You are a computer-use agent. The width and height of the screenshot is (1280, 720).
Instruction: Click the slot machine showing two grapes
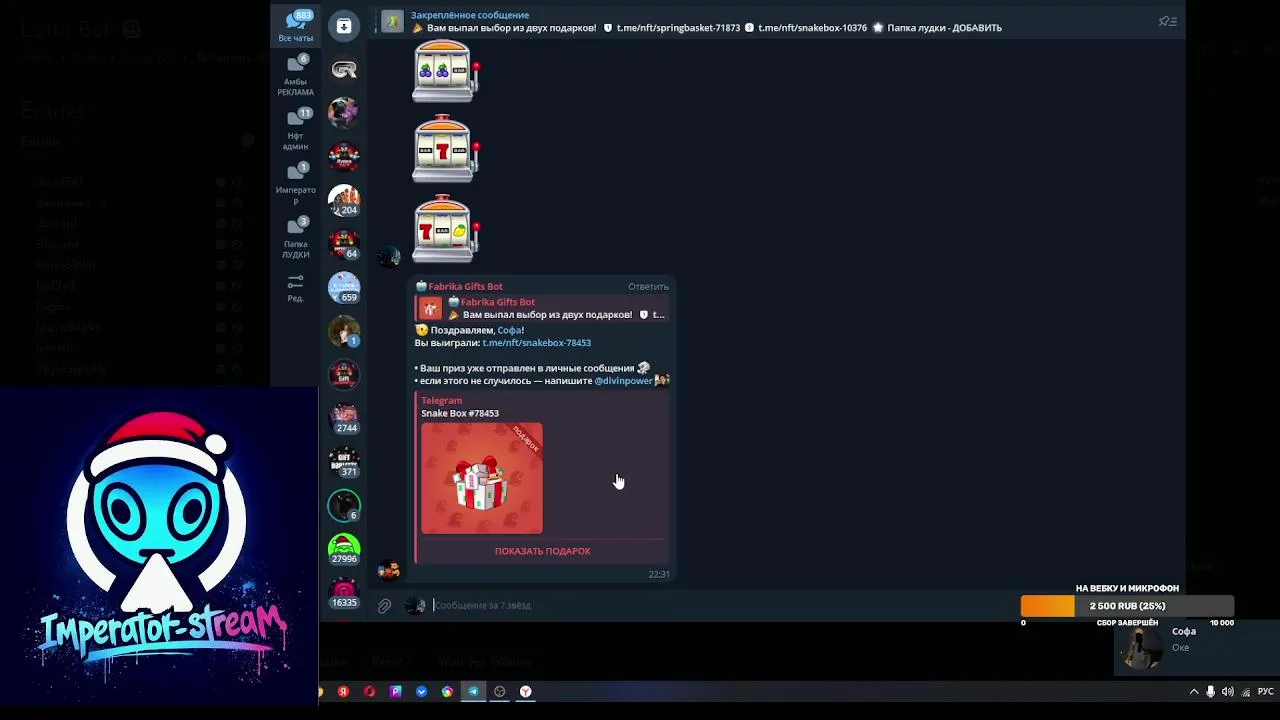pyautogui.click(x=445, y=71)
